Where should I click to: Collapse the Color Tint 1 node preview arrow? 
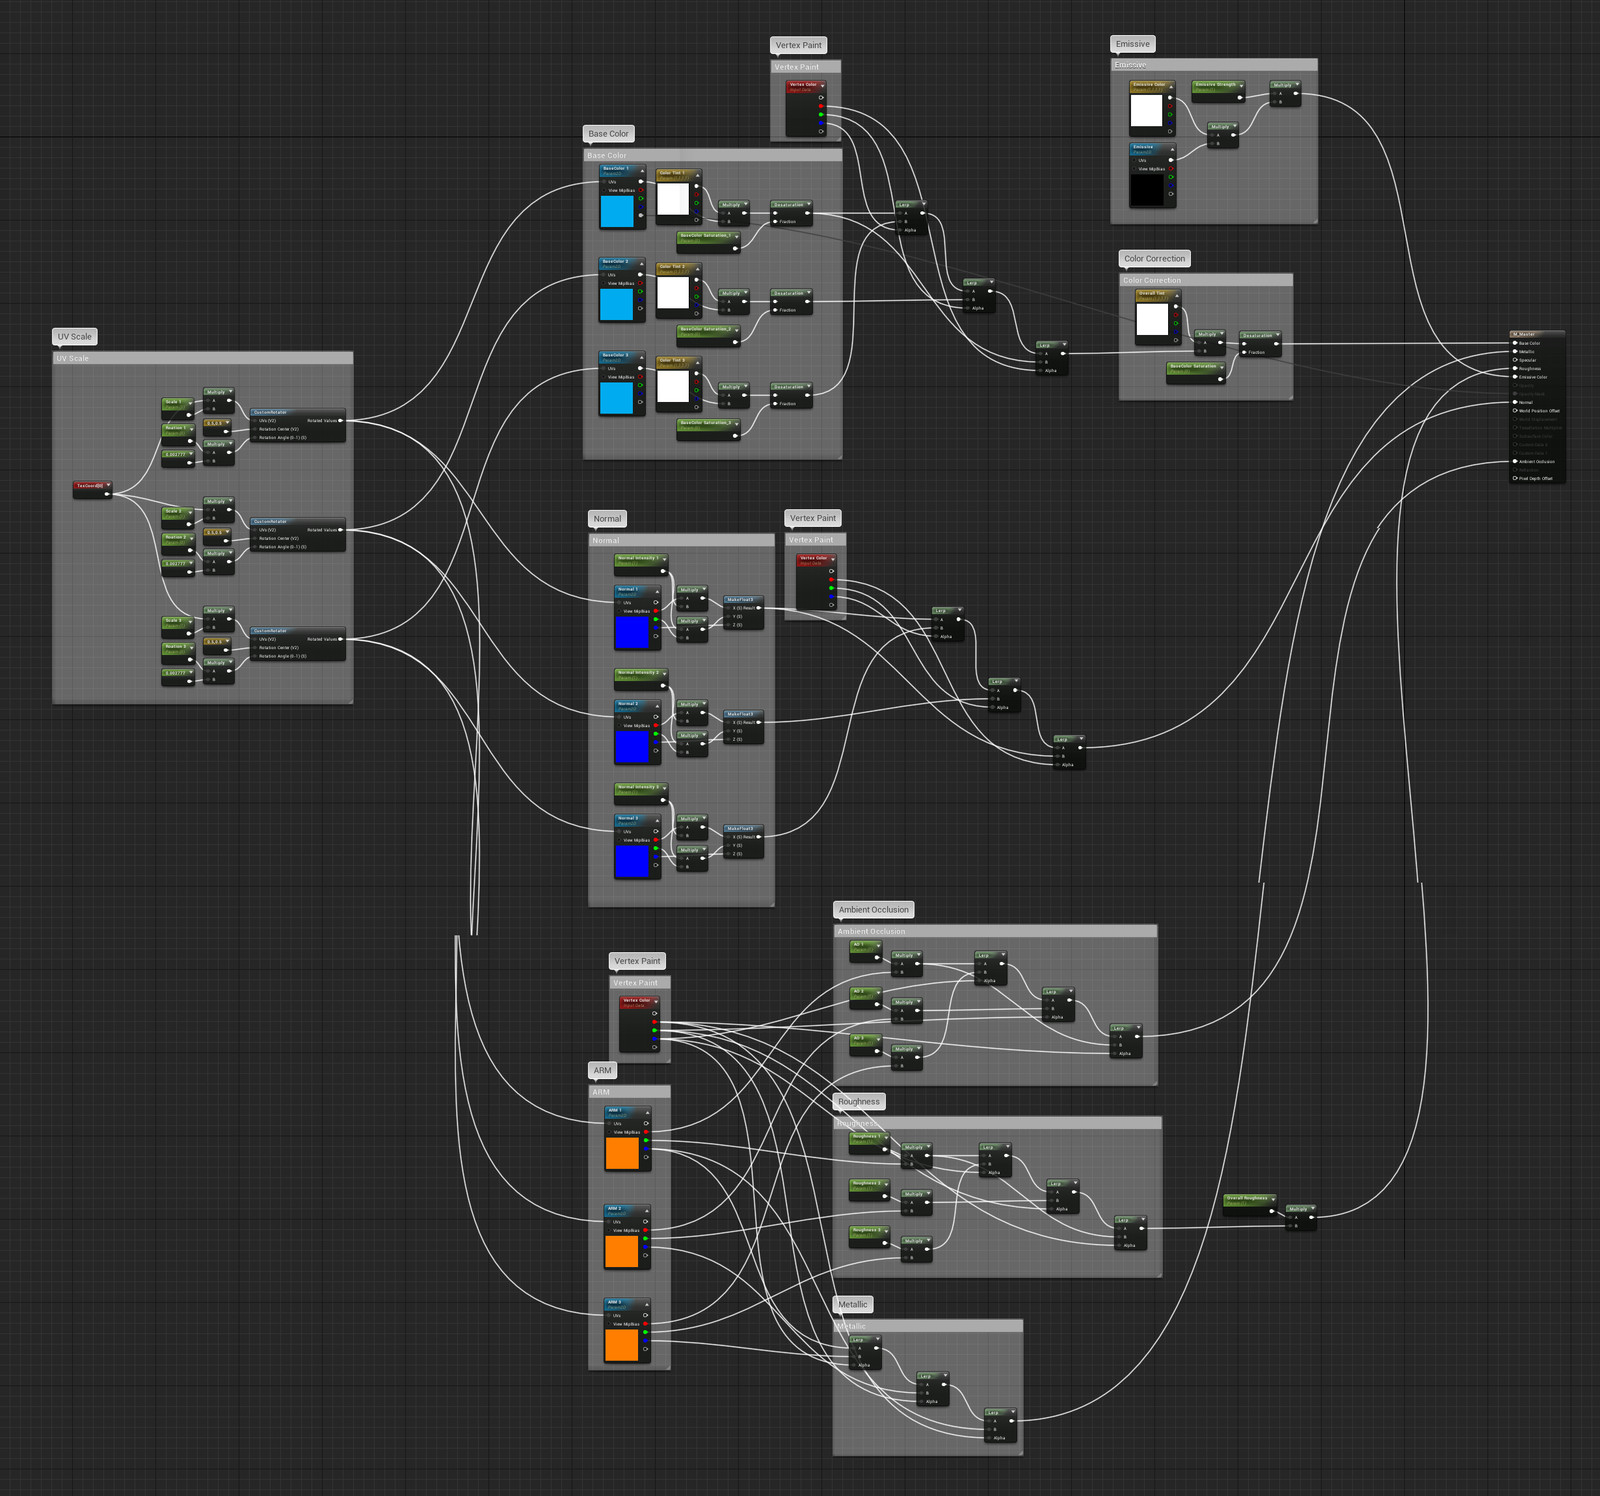698,173
